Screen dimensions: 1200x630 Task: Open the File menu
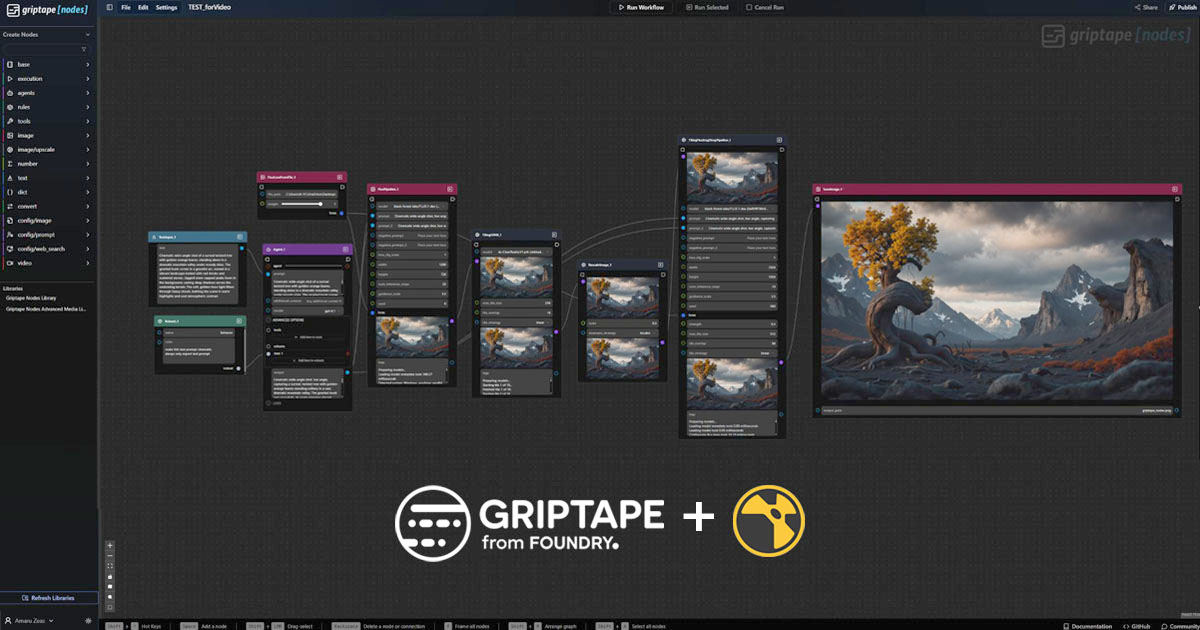126,7
